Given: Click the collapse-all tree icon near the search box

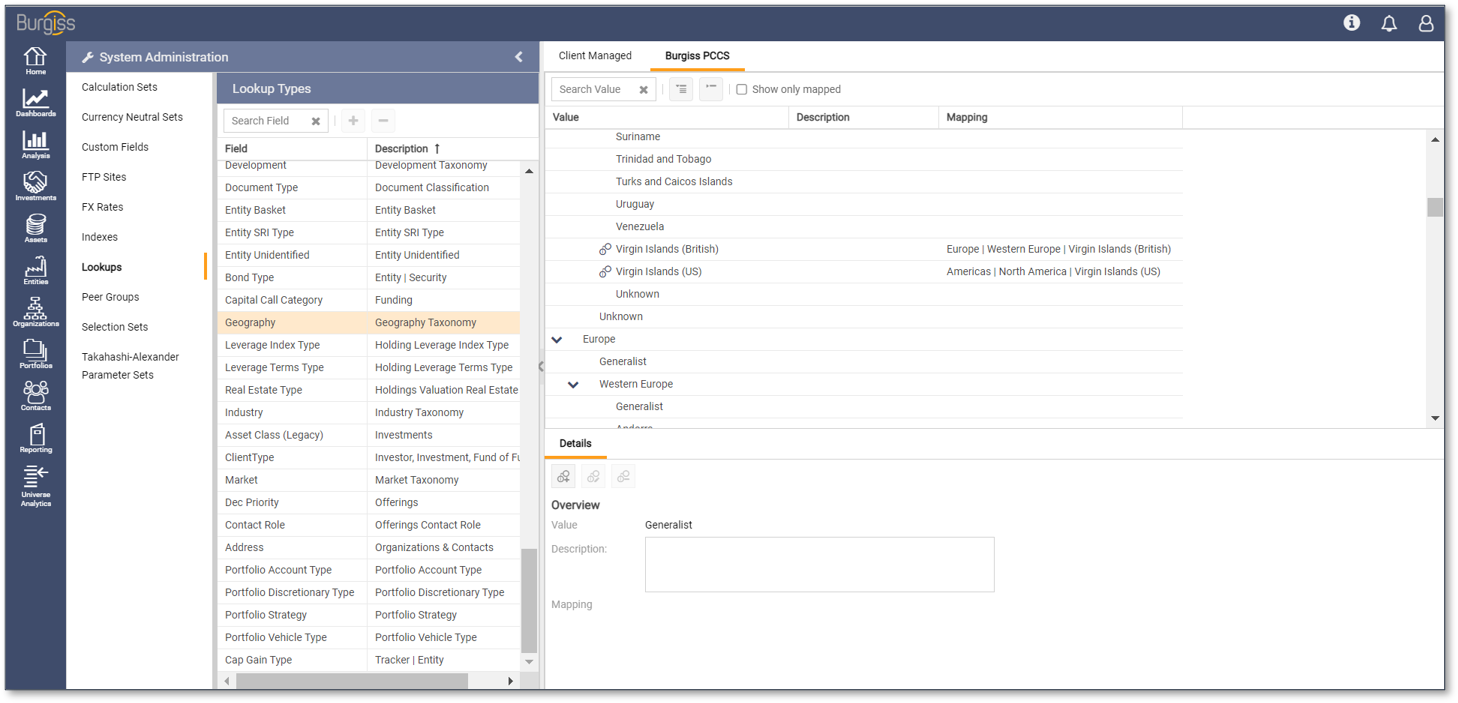Looking at the screenshot, I should coord(710,89).
